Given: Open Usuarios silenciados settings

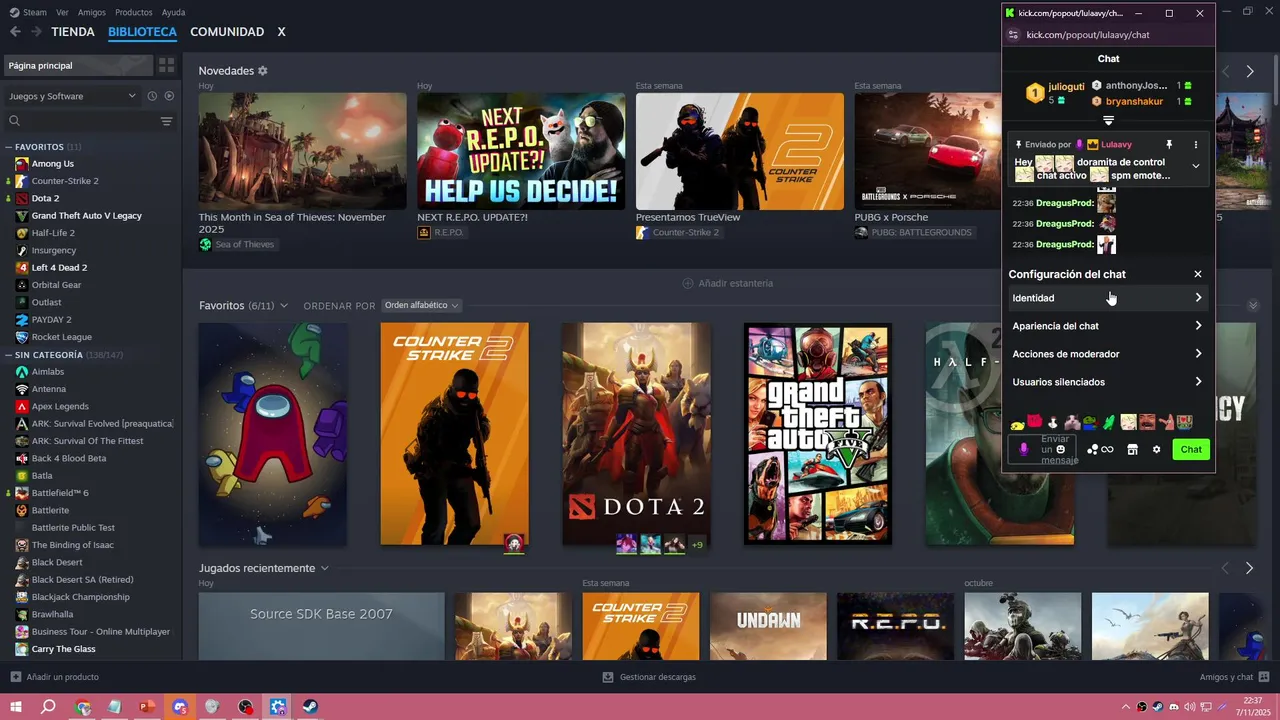Looking at the screenshot, I should click(1108, 382).
